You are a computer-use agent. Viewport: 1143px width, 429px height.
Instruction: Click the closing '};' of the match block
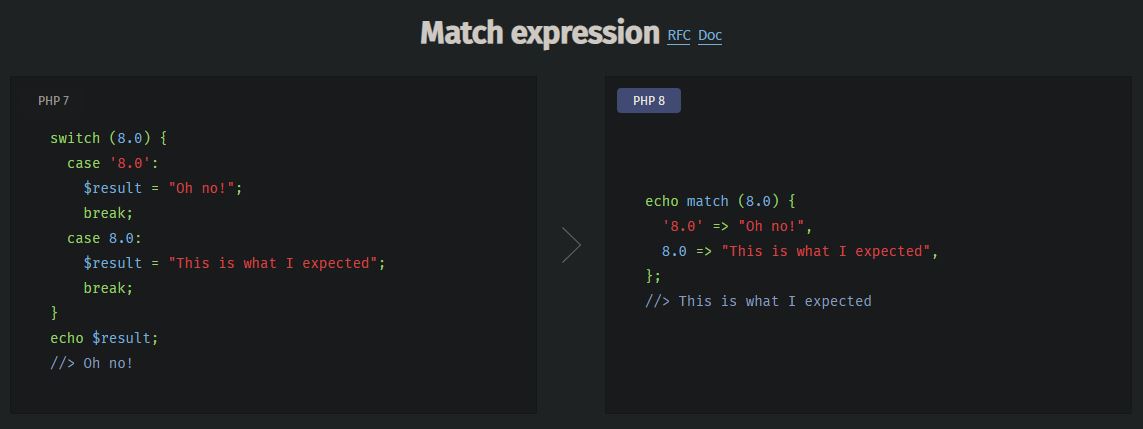point(653,276)
